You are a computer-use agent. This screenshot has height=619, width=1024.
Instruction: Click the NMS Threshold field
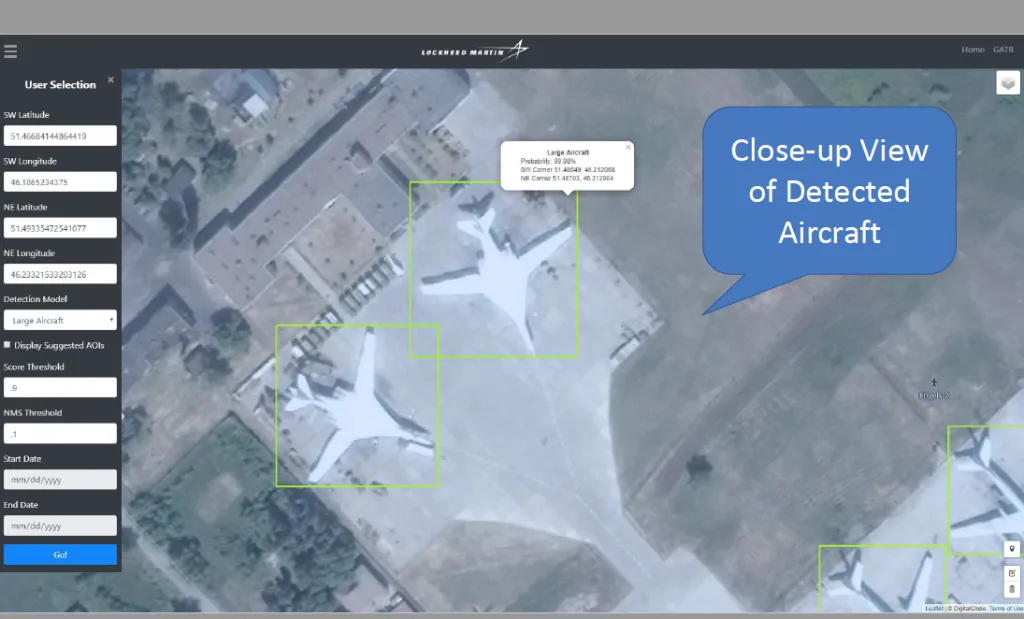pyautogui.click(x=60, y=434)
